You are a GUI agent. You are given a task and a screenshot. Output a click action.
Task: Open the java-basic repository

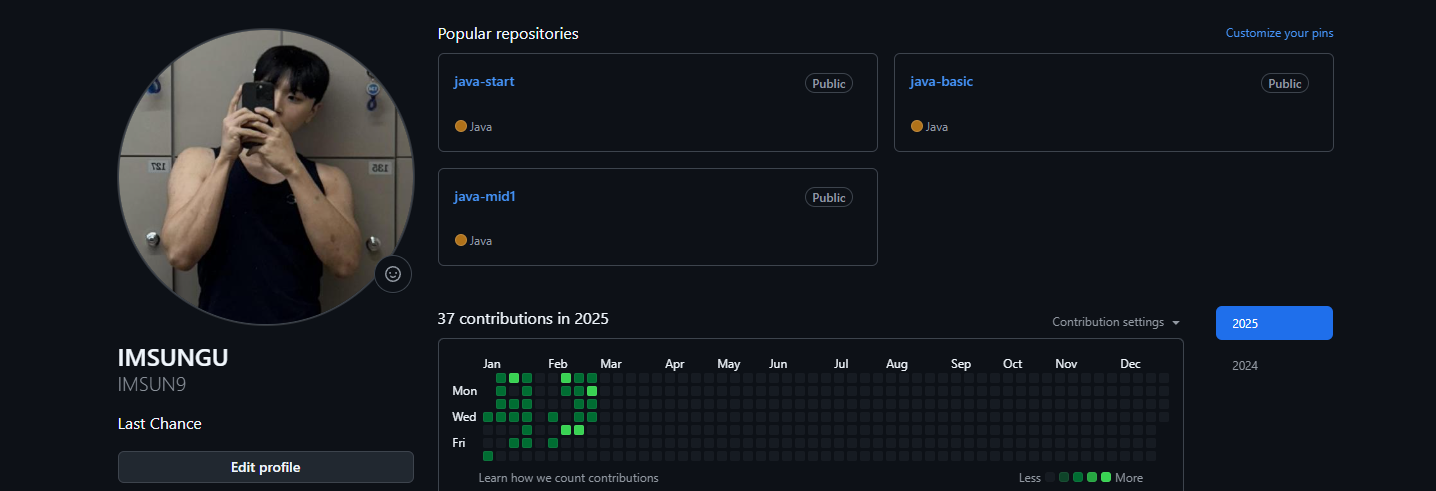click(941, 81)
